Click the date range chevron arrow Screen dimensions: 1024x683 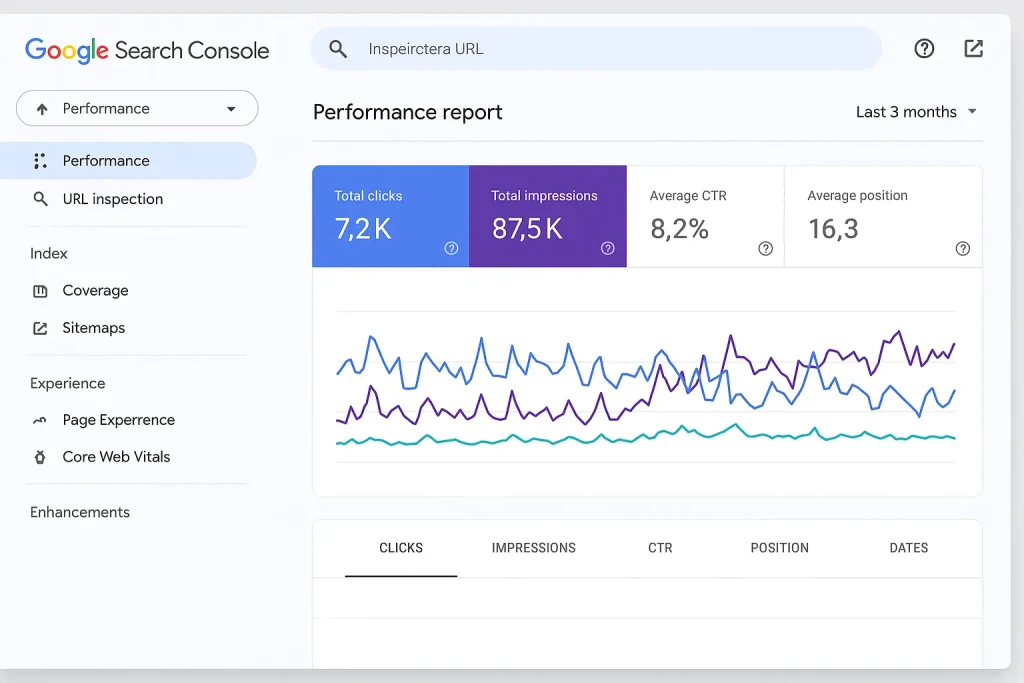click(x=971, y=111)
